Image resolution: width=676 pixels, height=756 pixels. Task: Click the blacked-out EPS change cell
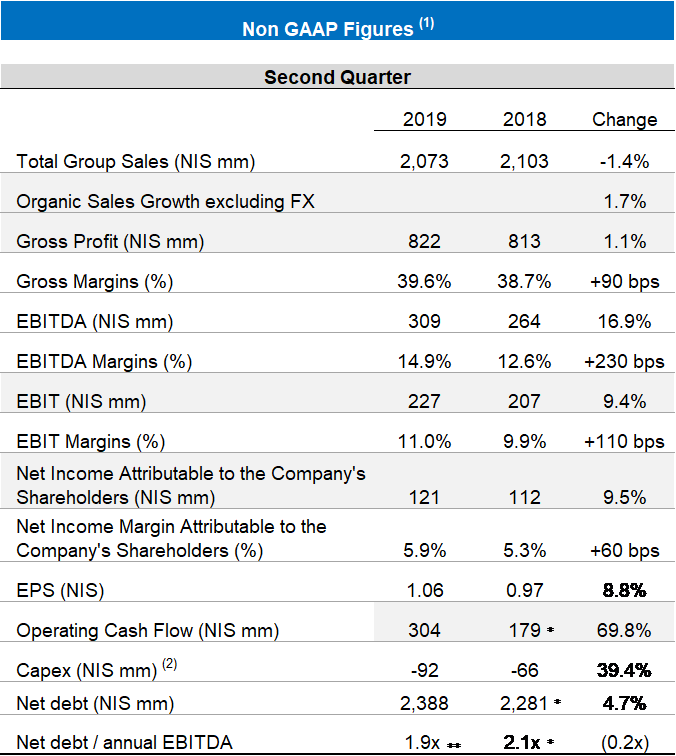click(x=624, y=590)
